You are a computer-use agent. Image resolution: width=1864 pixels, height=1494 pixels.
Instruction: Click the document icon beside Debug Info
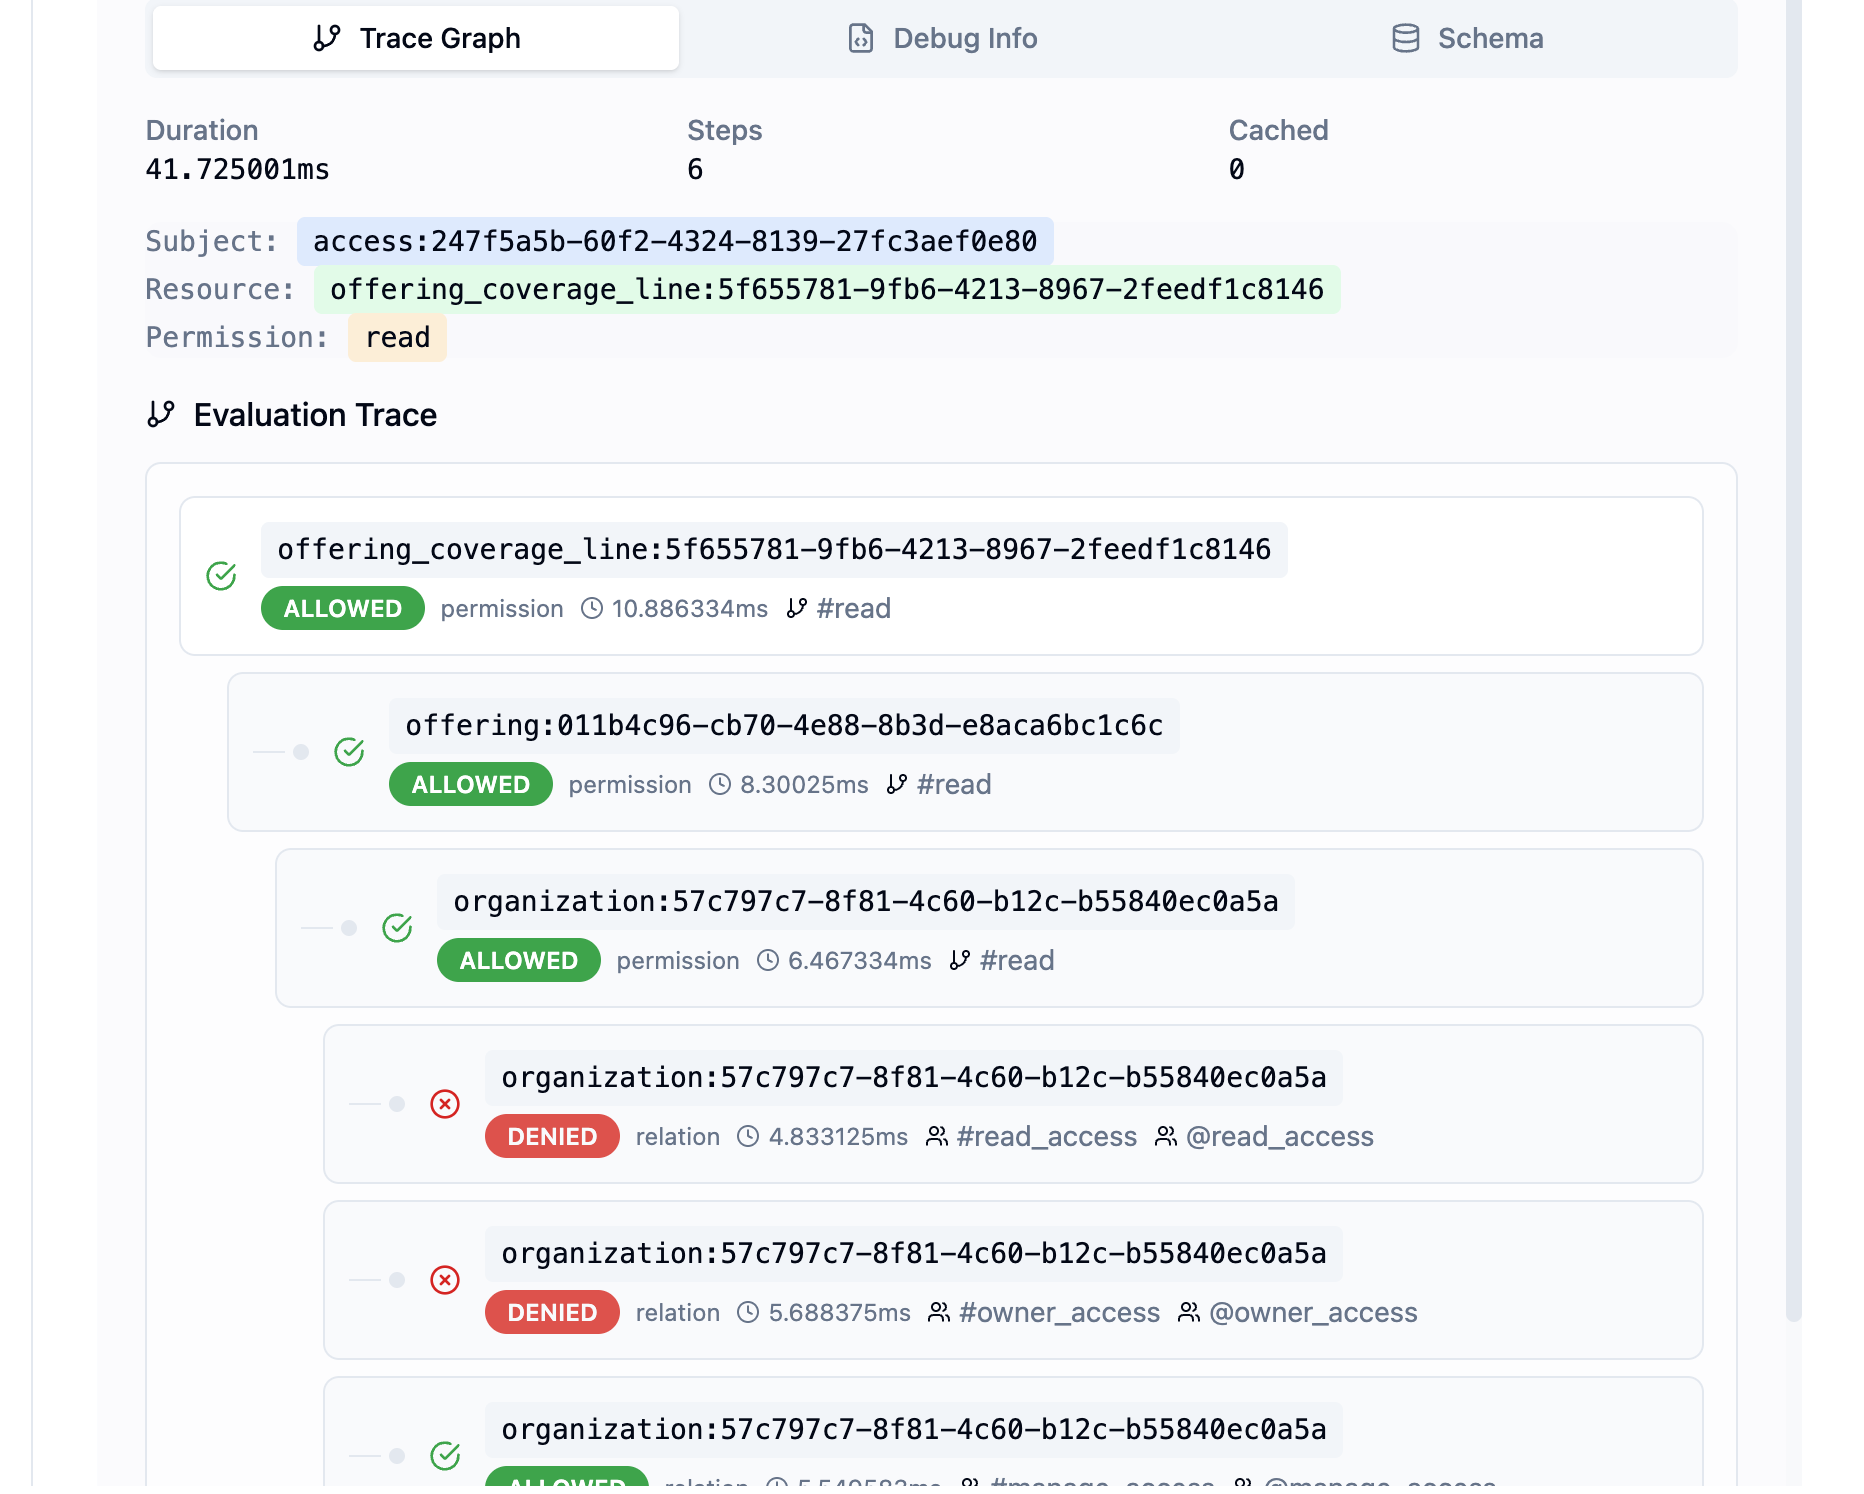point(862,38)
